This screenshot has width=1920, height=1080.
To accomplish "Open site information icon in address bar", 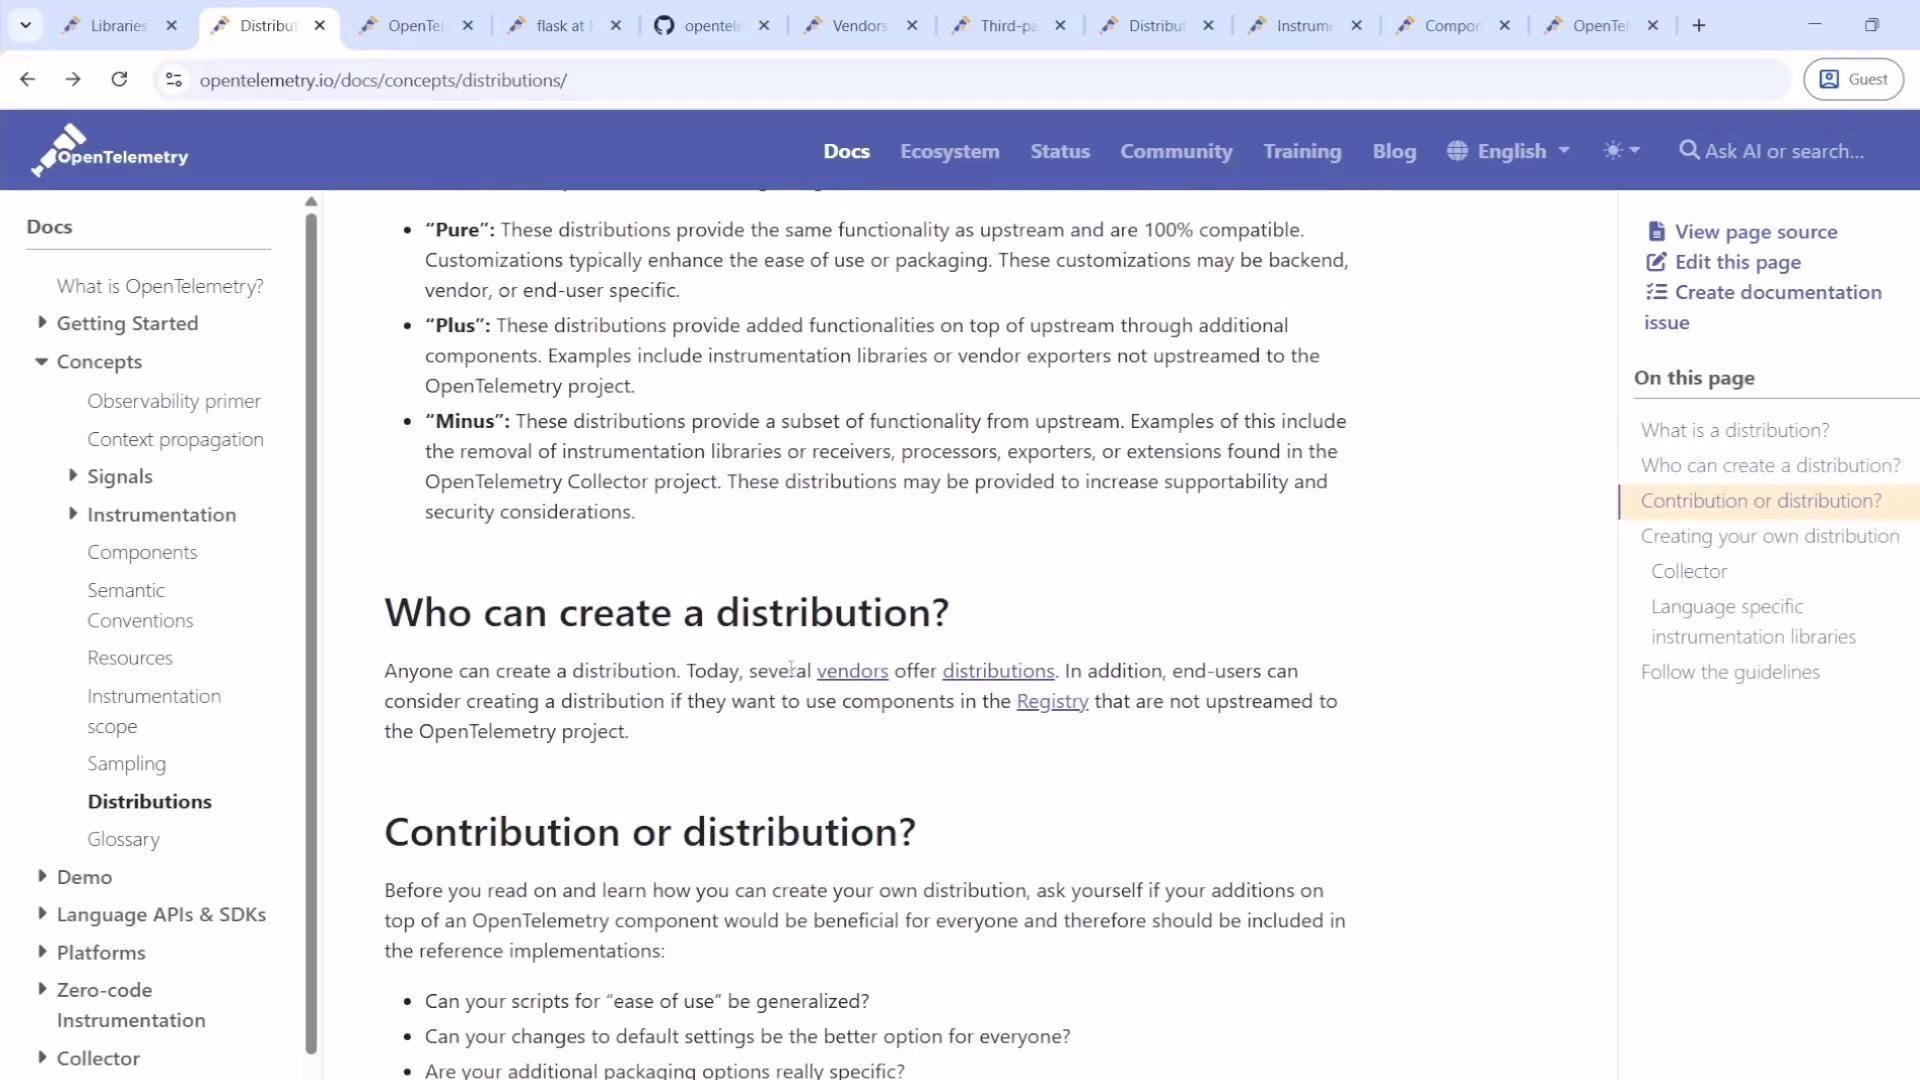I will coord(174,80).
